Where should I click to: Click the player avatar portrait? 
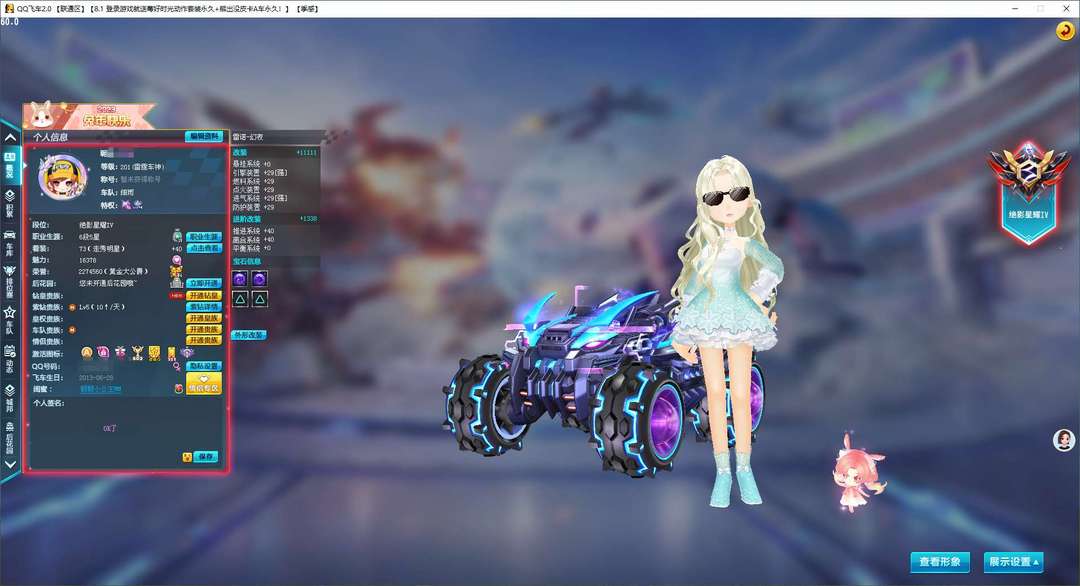[63, 176]
